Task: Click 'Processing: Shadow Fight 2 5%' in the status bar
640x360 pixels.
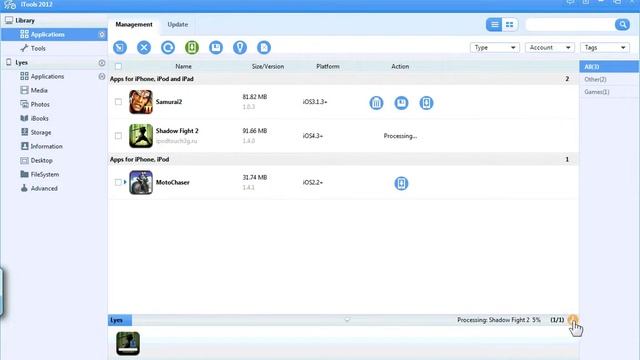Action: 499,320
